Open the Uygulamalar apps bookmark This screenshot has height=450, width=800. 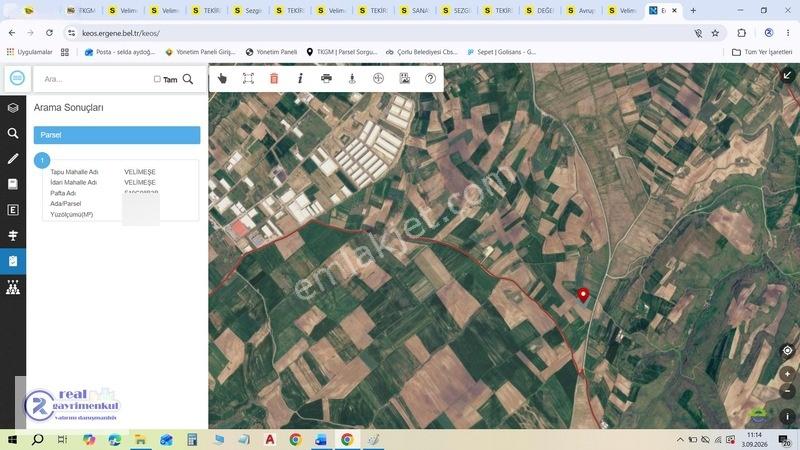30,52
